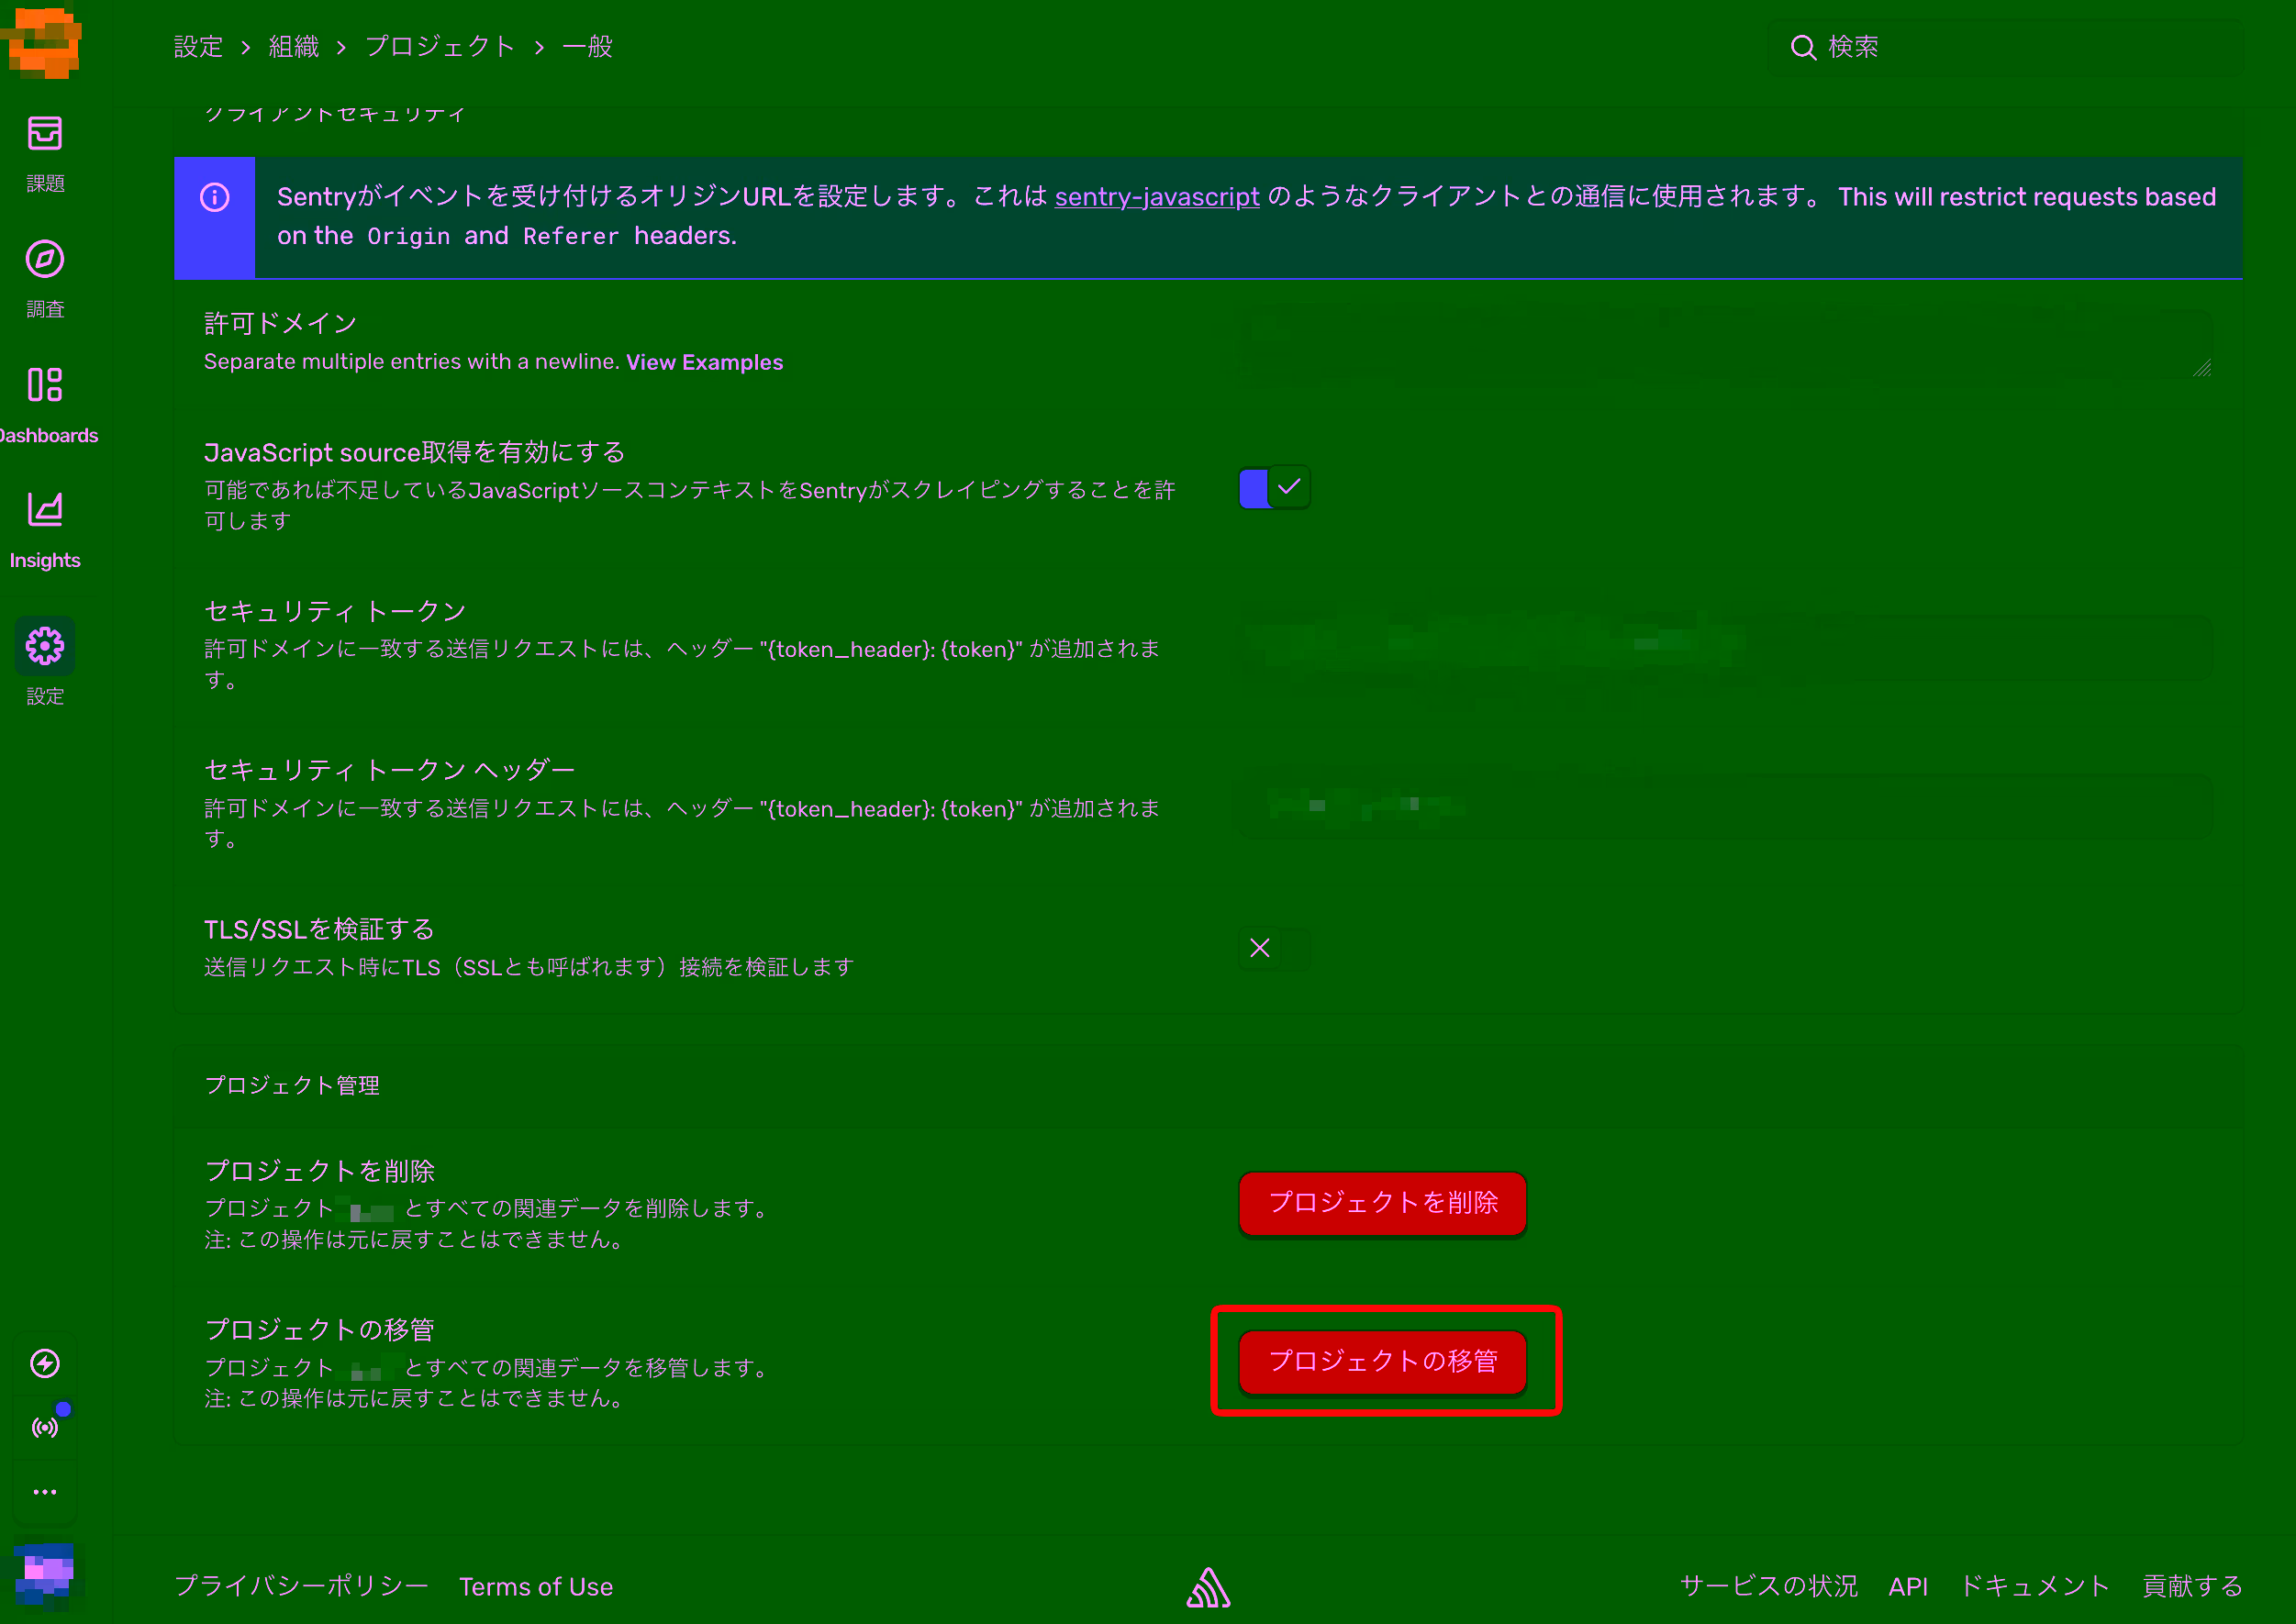
Task: Navigate to 組織 in the breadcrumb
Action: click(292, 46)
